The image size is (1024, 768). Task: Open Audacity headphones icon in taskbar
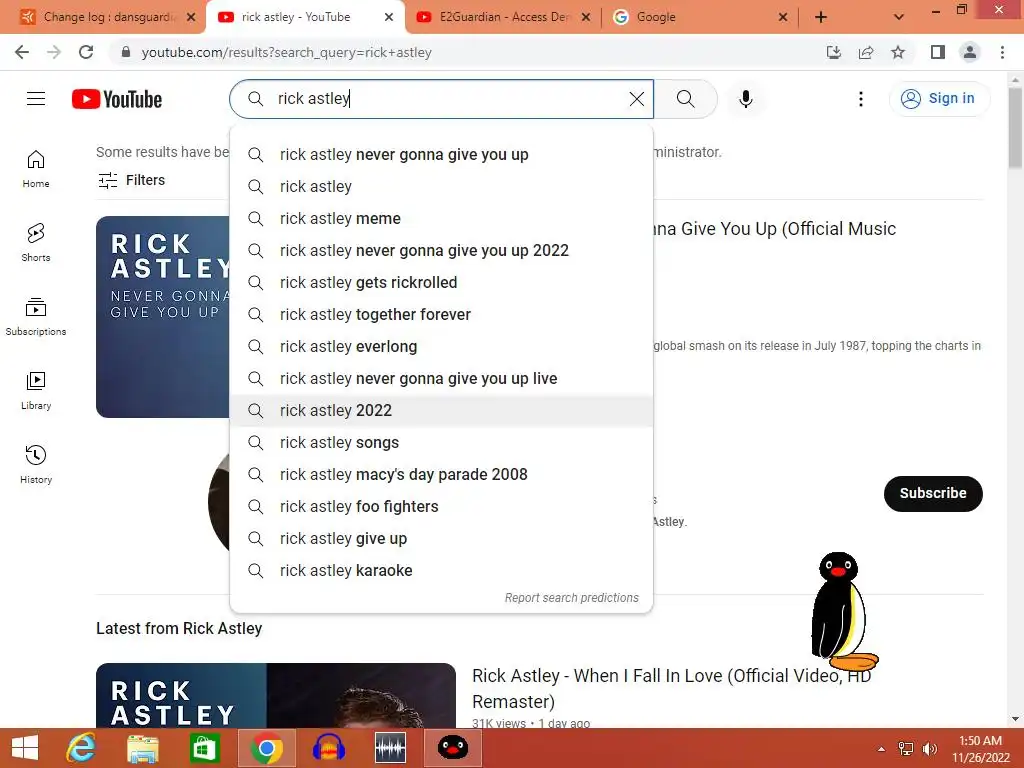(x=328, y=748)
